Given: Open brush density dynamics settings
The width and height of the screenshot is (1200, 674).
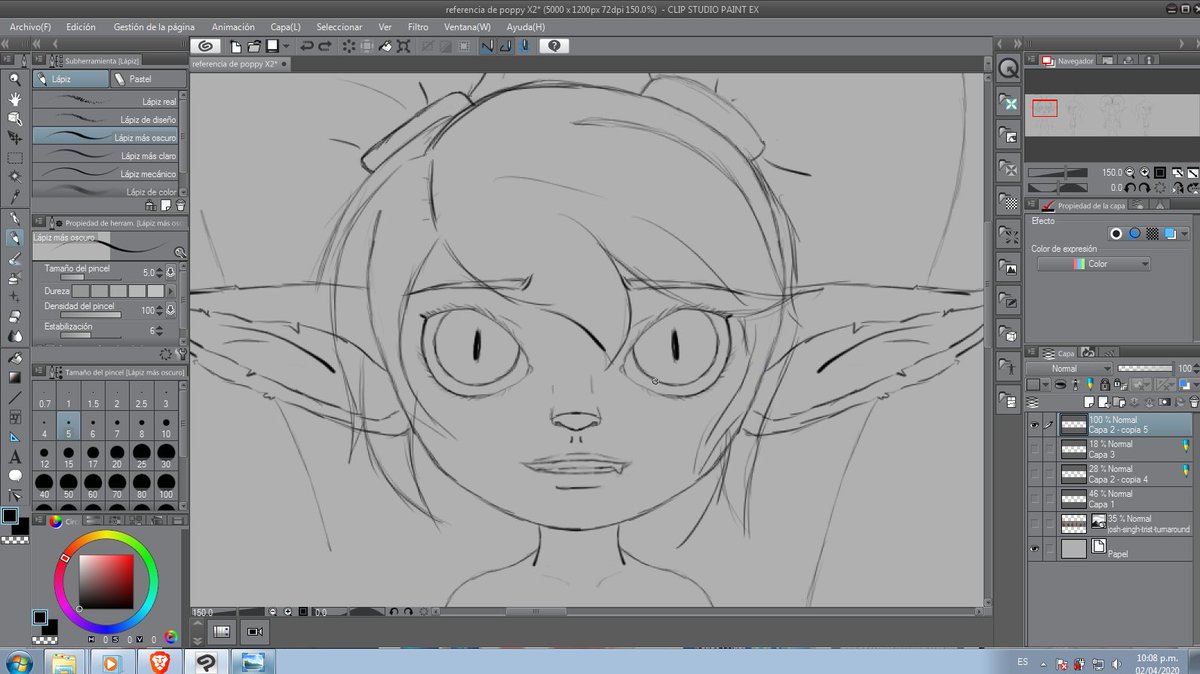Looking at the screenshot, I should (x=170, y=310).
